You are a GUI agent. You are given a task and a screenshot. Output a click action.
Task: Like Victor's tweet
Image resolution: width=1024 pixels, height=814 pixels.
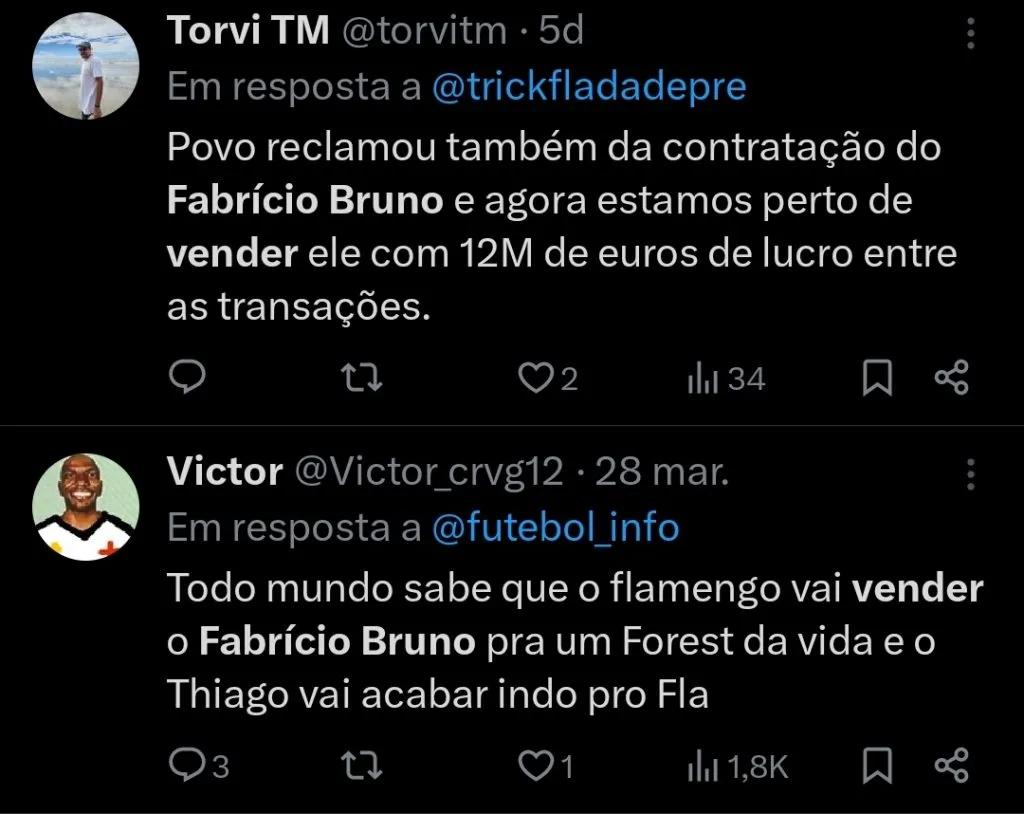click(540, 765)
